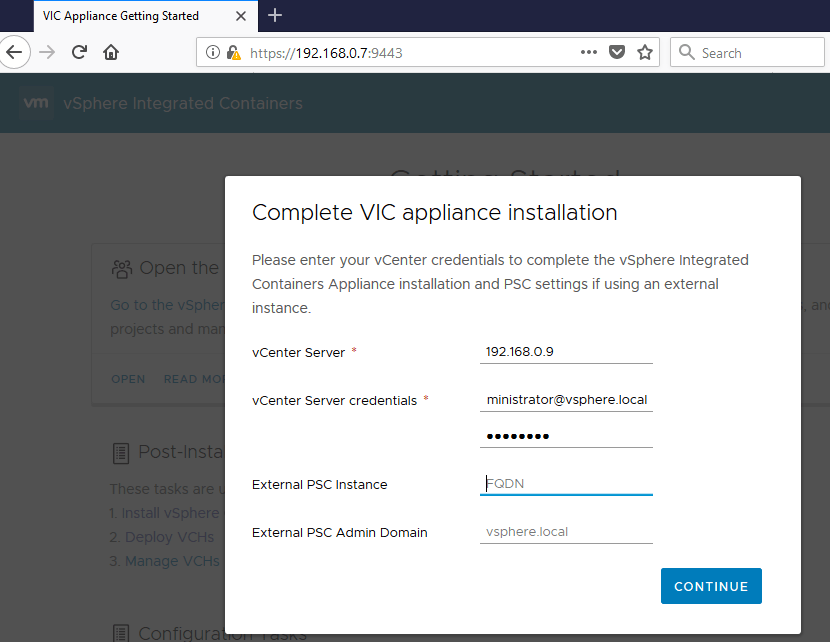Screen dimensions: 830x642
Task: Click the vSphere Integrated Containers header title
Action: (183, 103)
